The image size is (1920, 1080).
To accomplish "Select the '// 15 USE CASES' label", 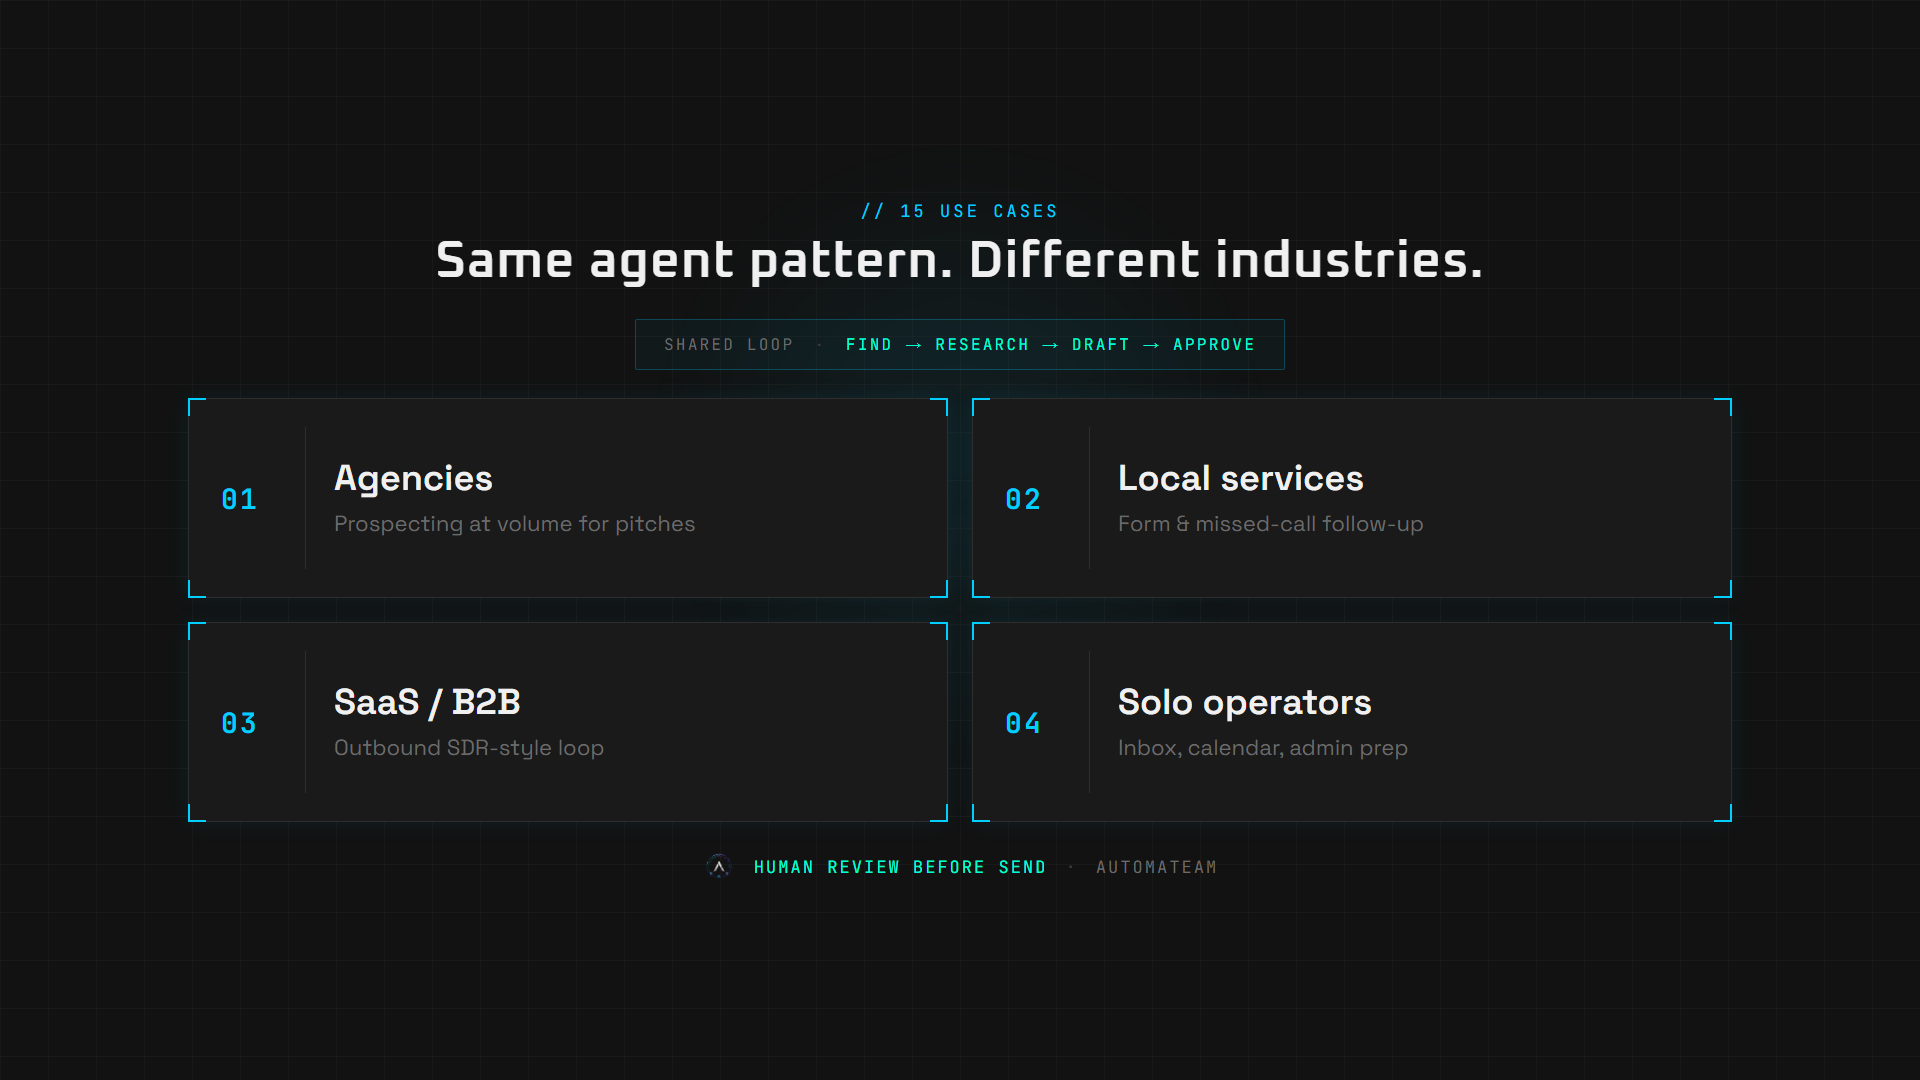I will point(959,211).
